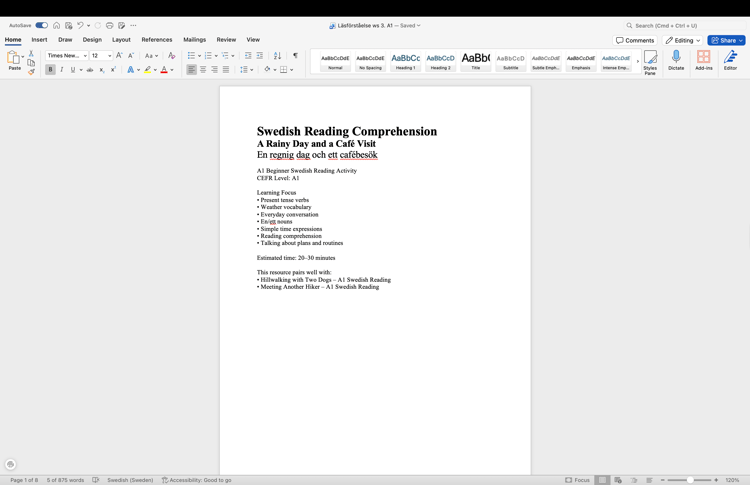Open the Editing mode dropdown
The image size is (750, 485).
(x=683, y=40)
